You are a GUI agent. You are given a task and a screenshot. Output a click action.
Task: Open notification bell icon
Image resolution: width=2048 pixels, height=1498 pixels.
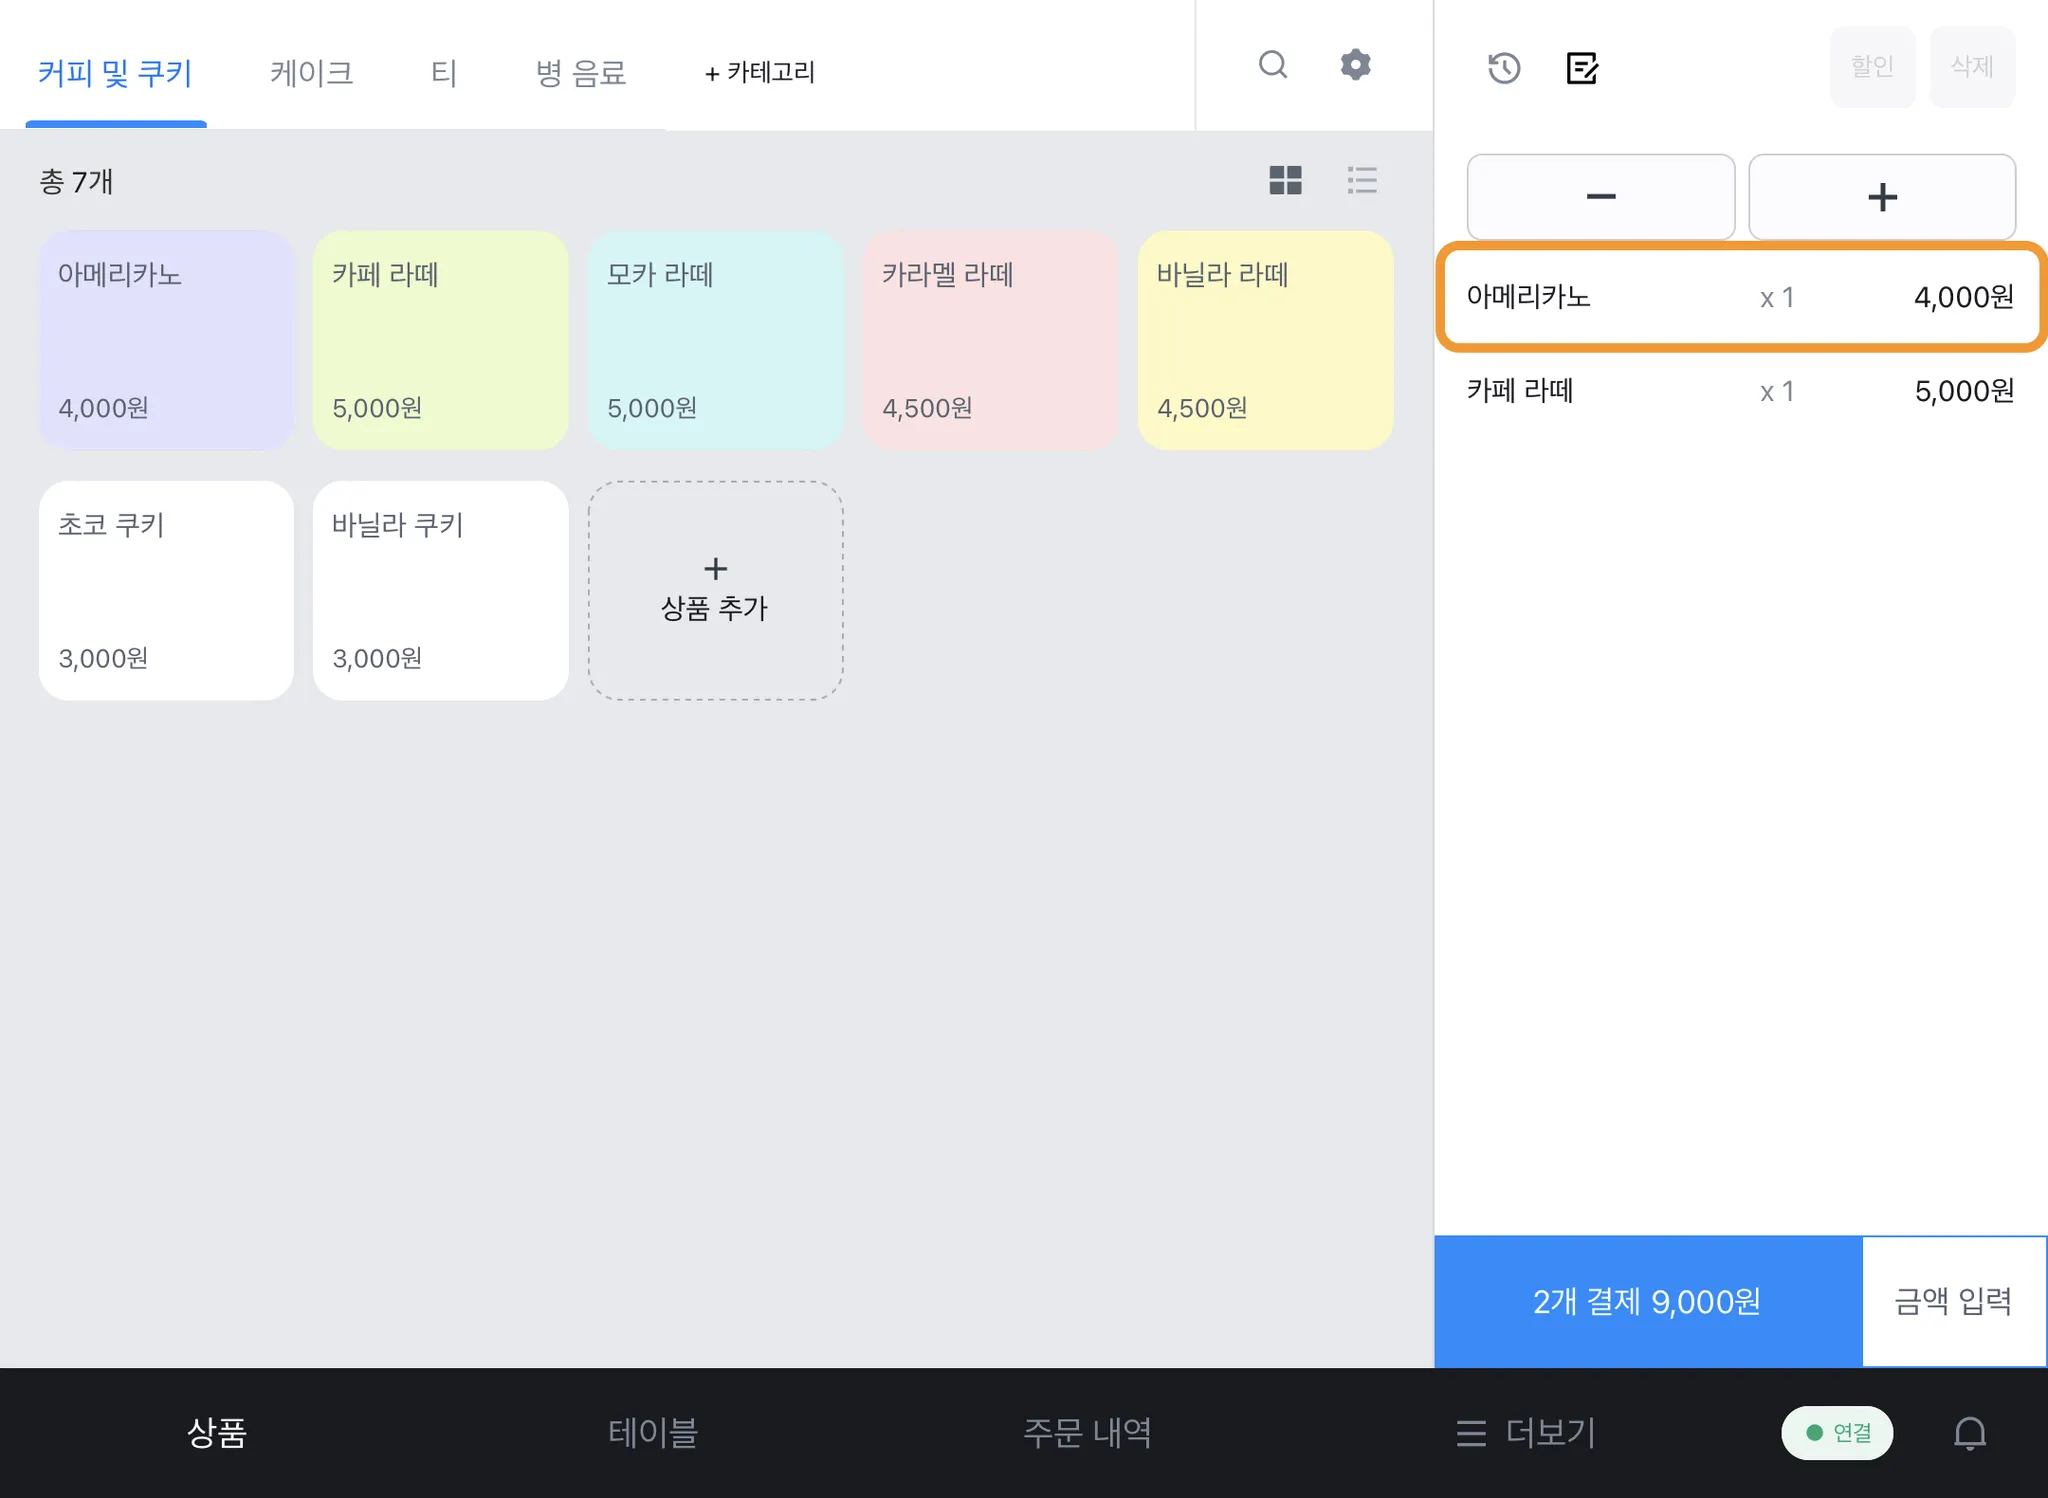tap(1969, 1433)
